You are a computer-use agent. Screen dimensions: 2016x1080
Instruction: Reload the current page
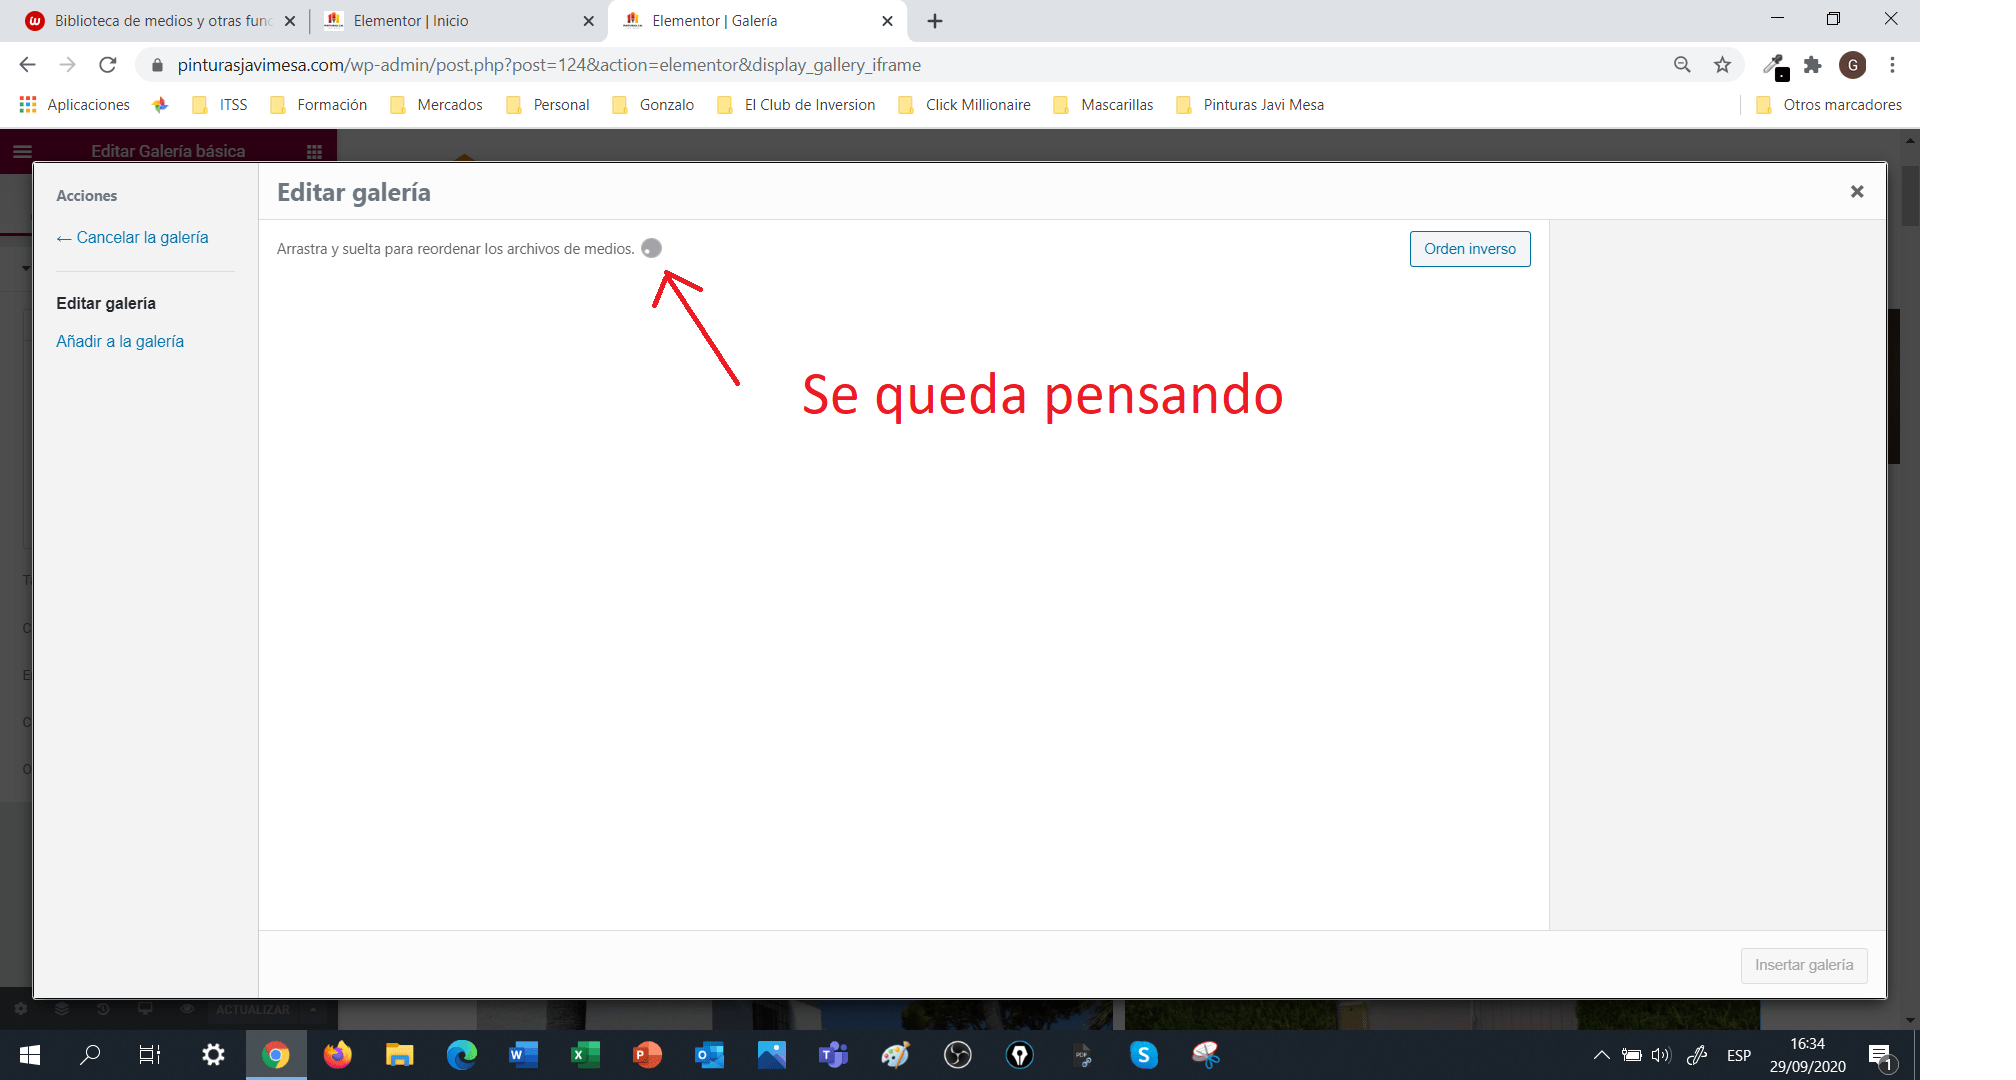(108, 65)
